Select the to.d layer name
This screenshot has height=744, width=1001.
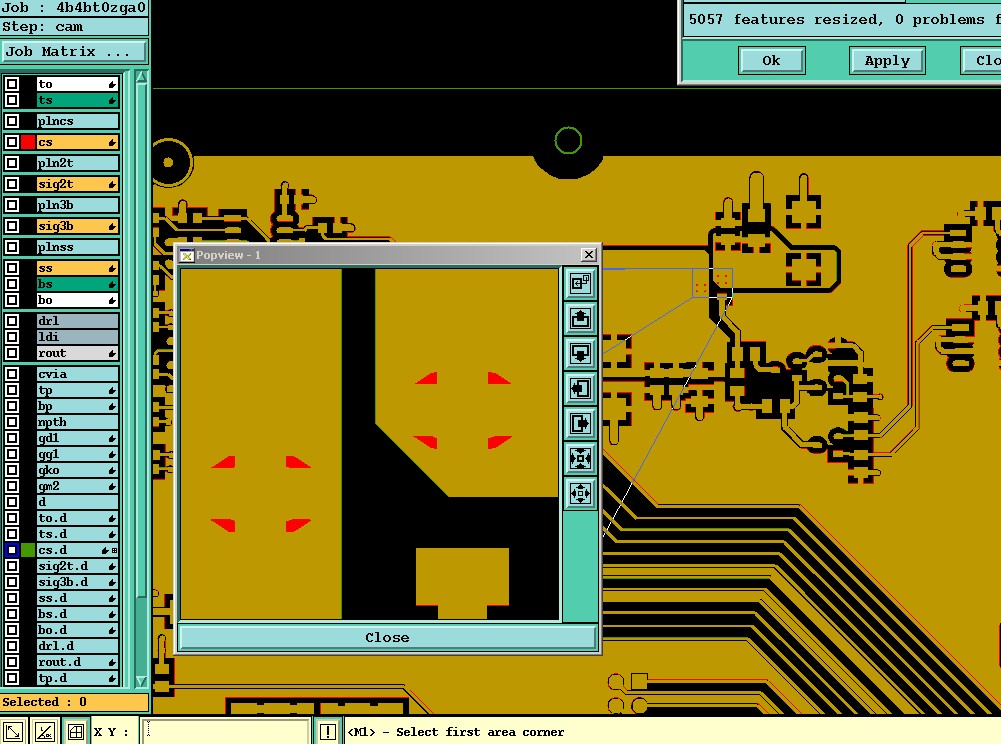coord(78,518)
